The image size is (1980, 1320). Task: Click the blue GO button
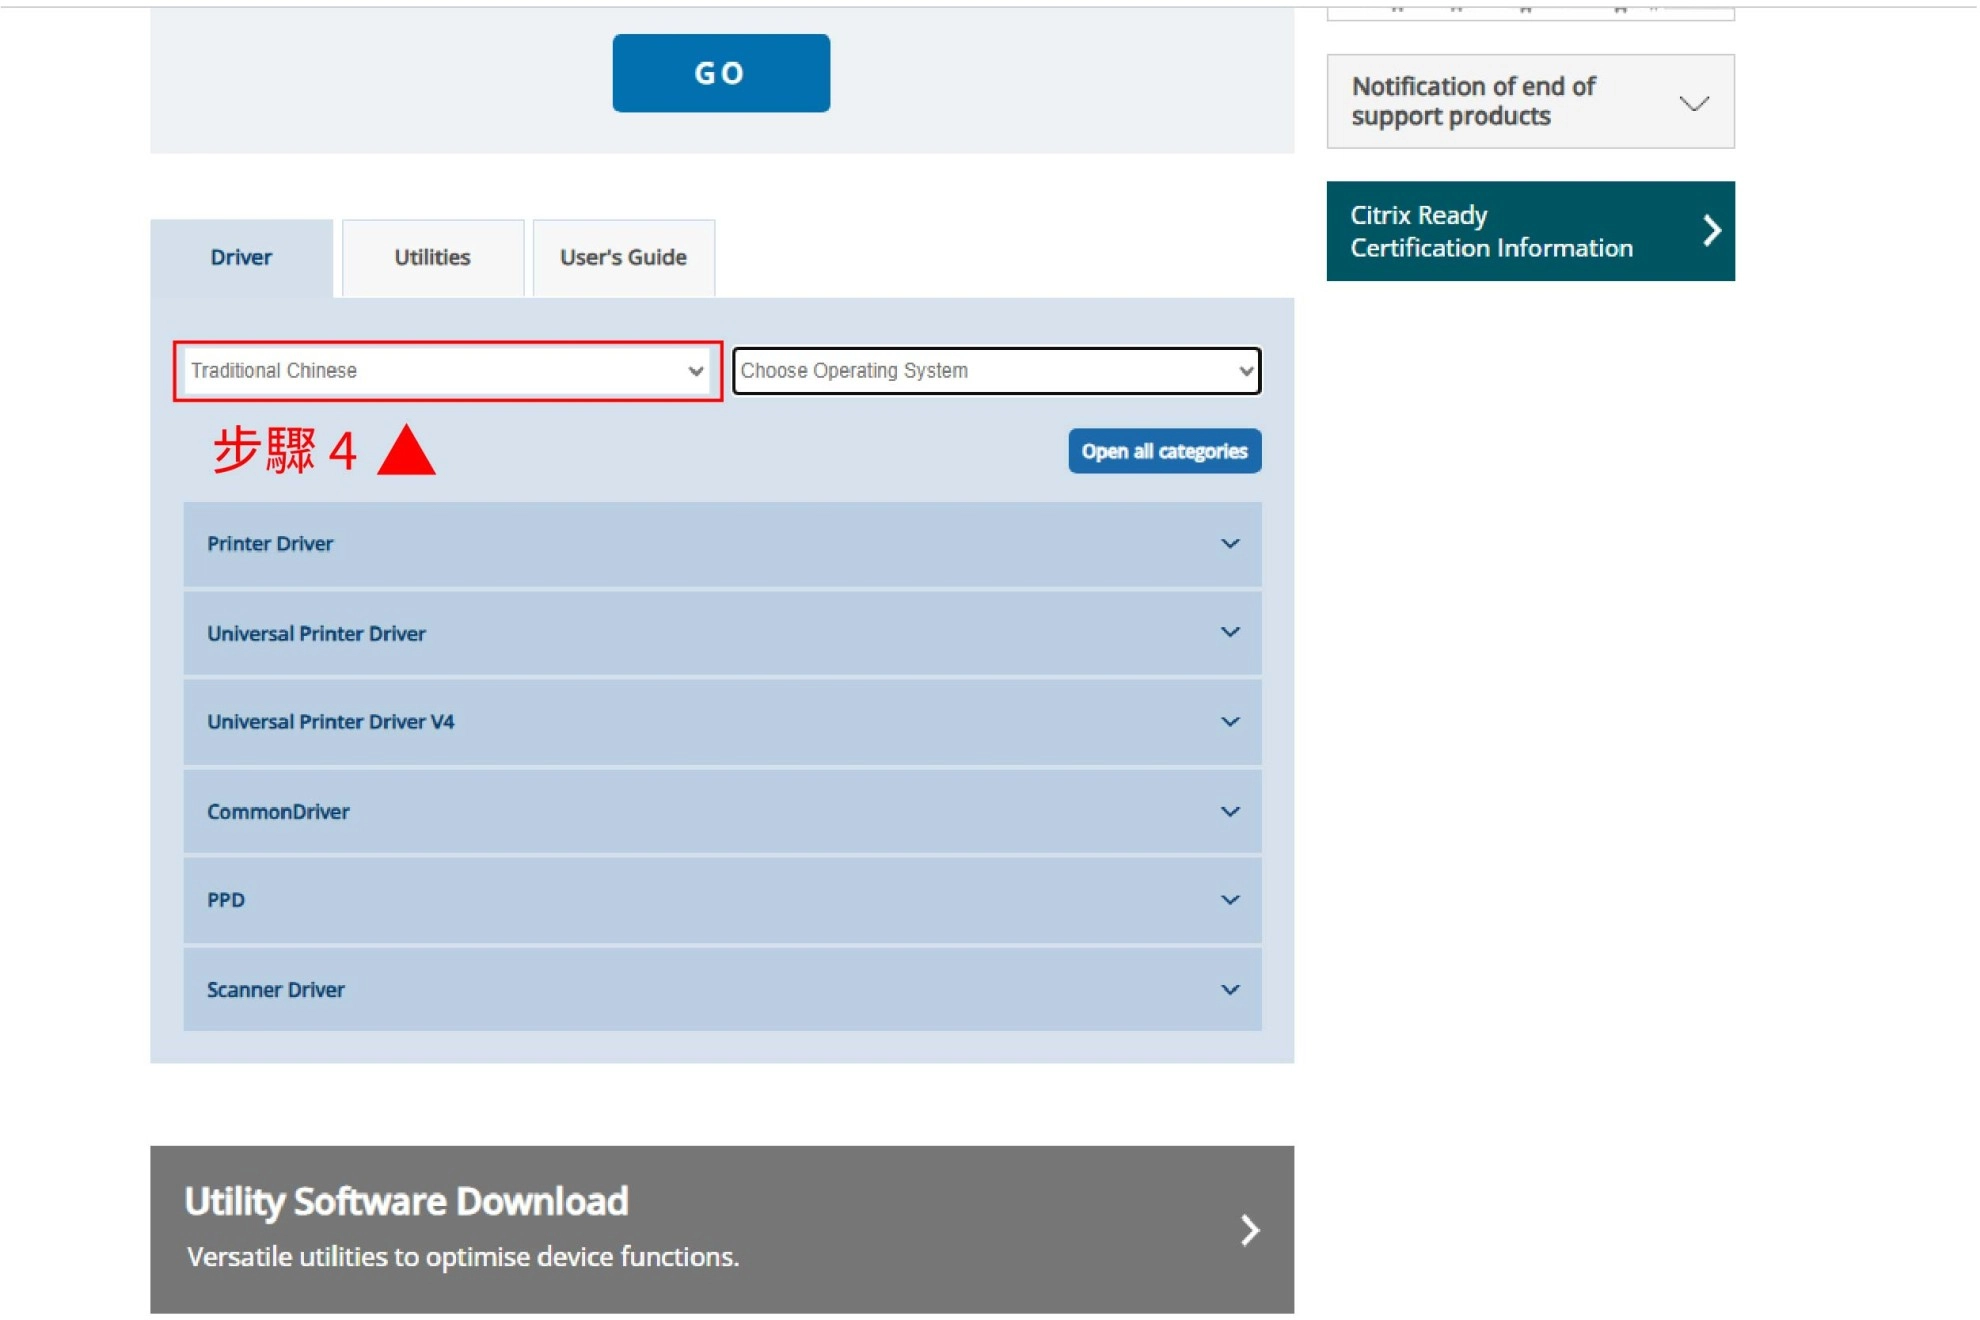(720, 73)
